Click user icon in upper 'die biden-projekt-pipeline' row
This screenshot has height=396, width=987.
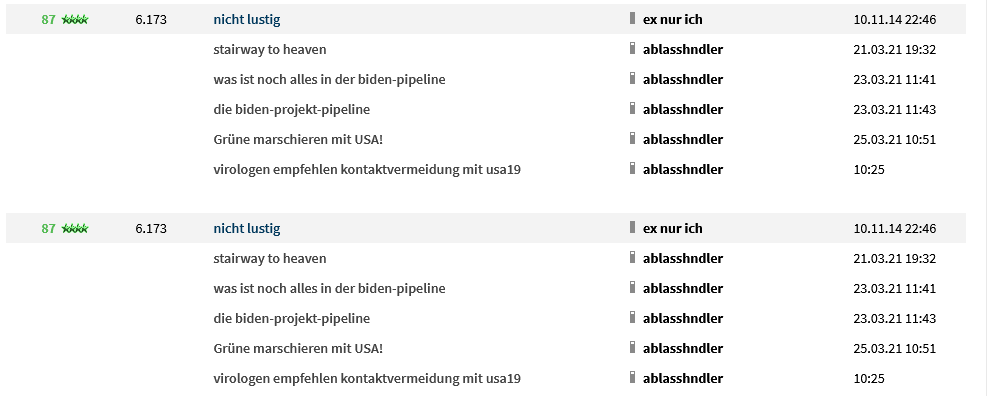632,108
